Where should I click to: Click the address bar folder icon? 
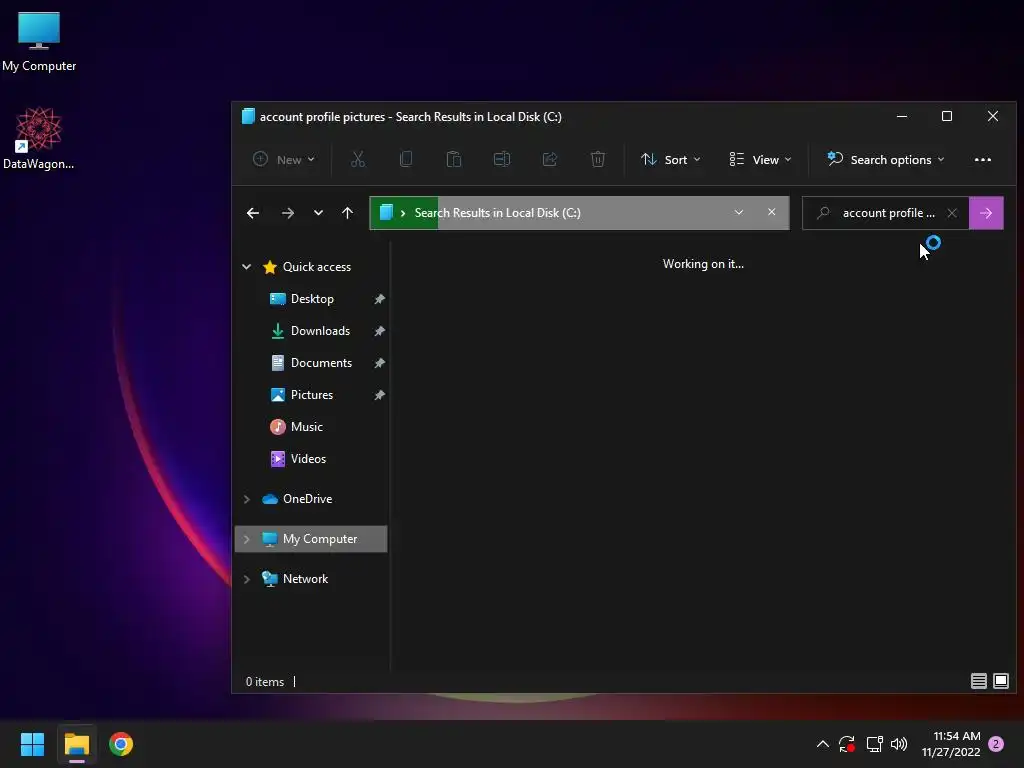(x=386, y=212)
